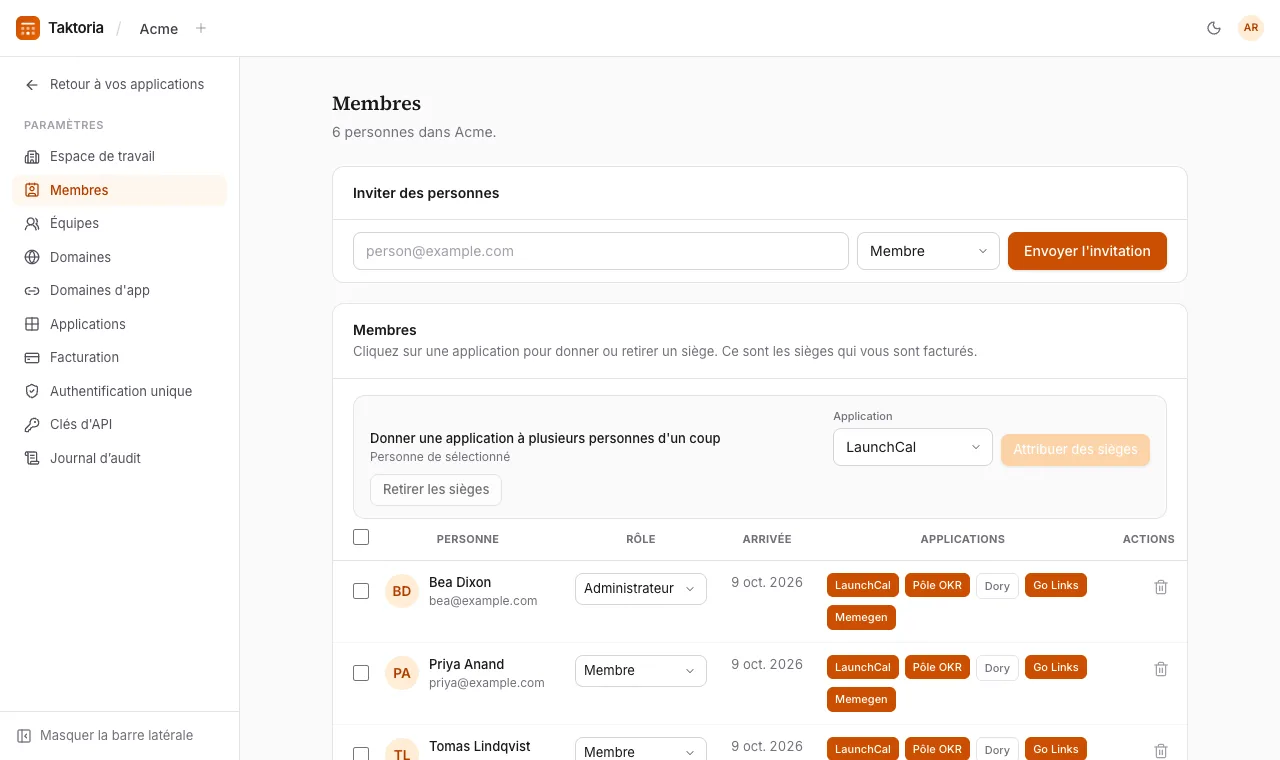
Task: Click the Facturation card icon
Action: point(32,358)
